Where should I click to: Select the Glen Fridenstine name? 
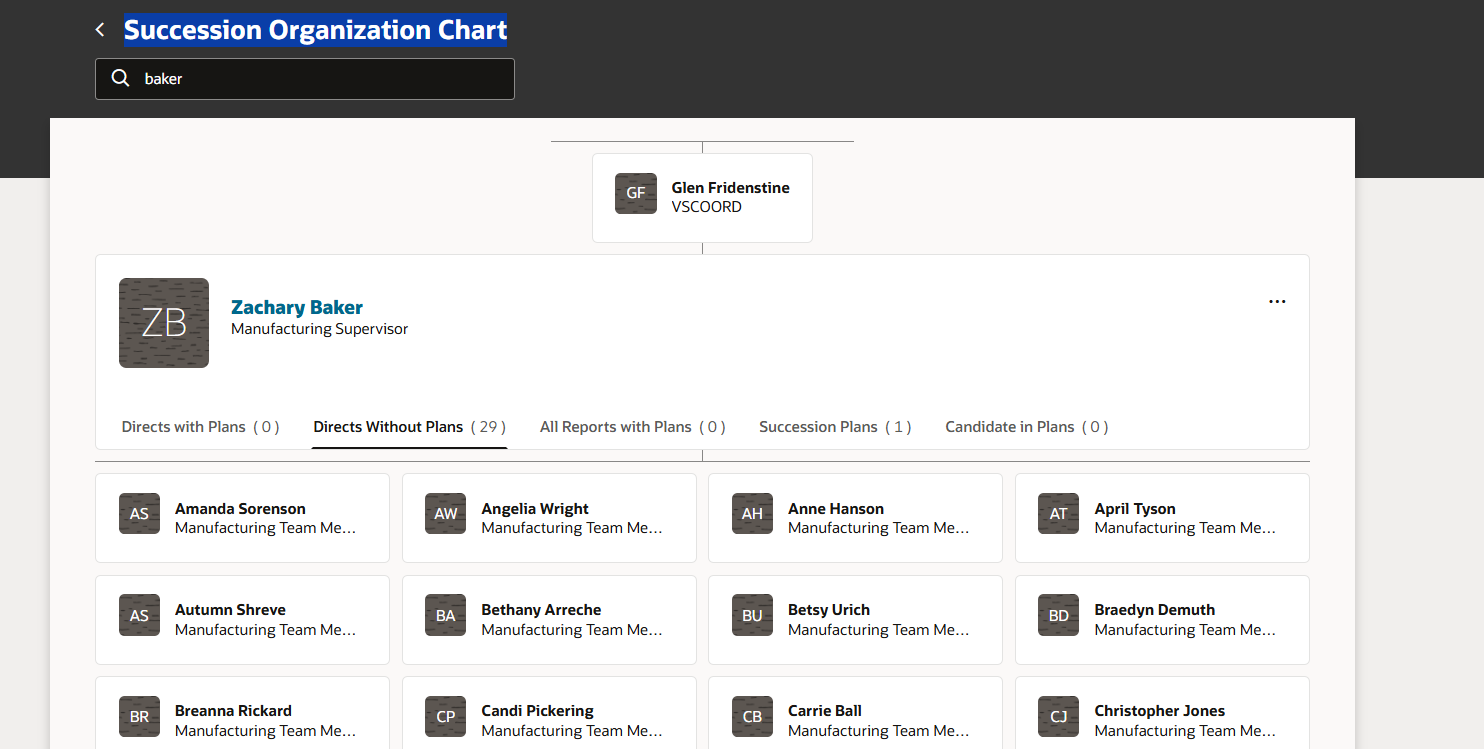click(x=730, y=188)
